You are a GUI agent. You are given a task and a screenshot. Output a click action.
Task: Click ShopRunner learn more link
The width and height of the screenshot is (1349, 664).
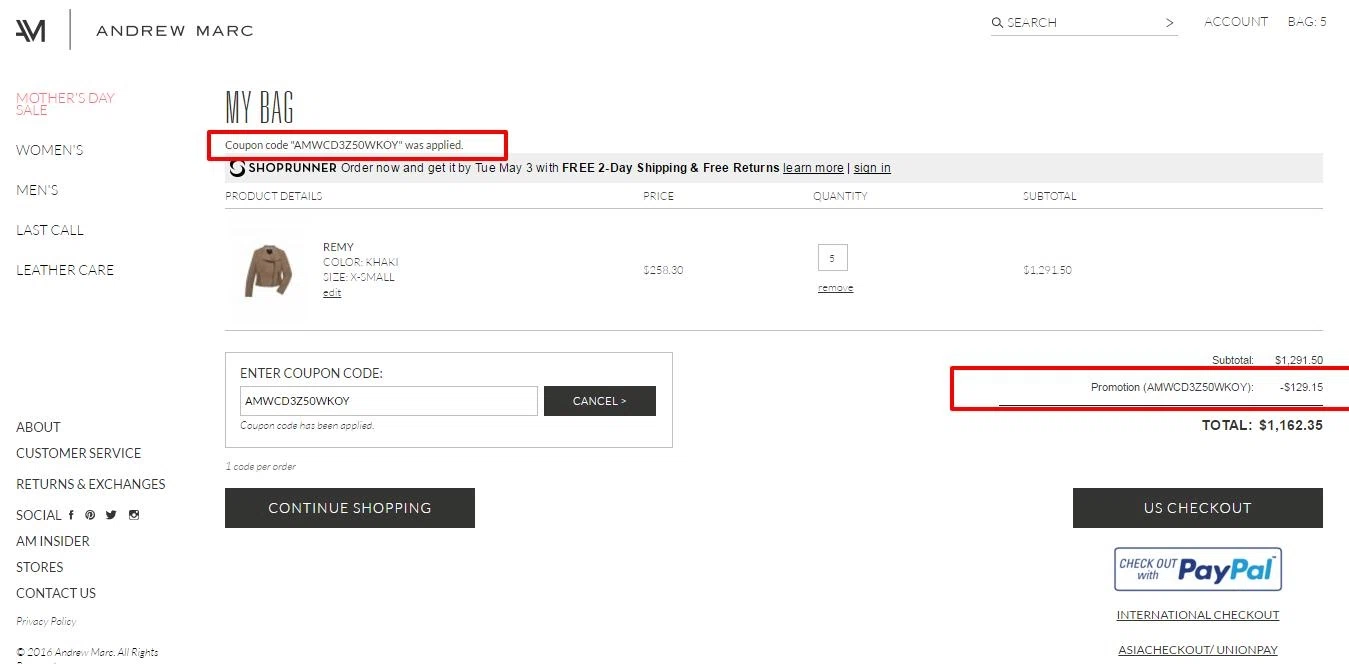[813, 168]
